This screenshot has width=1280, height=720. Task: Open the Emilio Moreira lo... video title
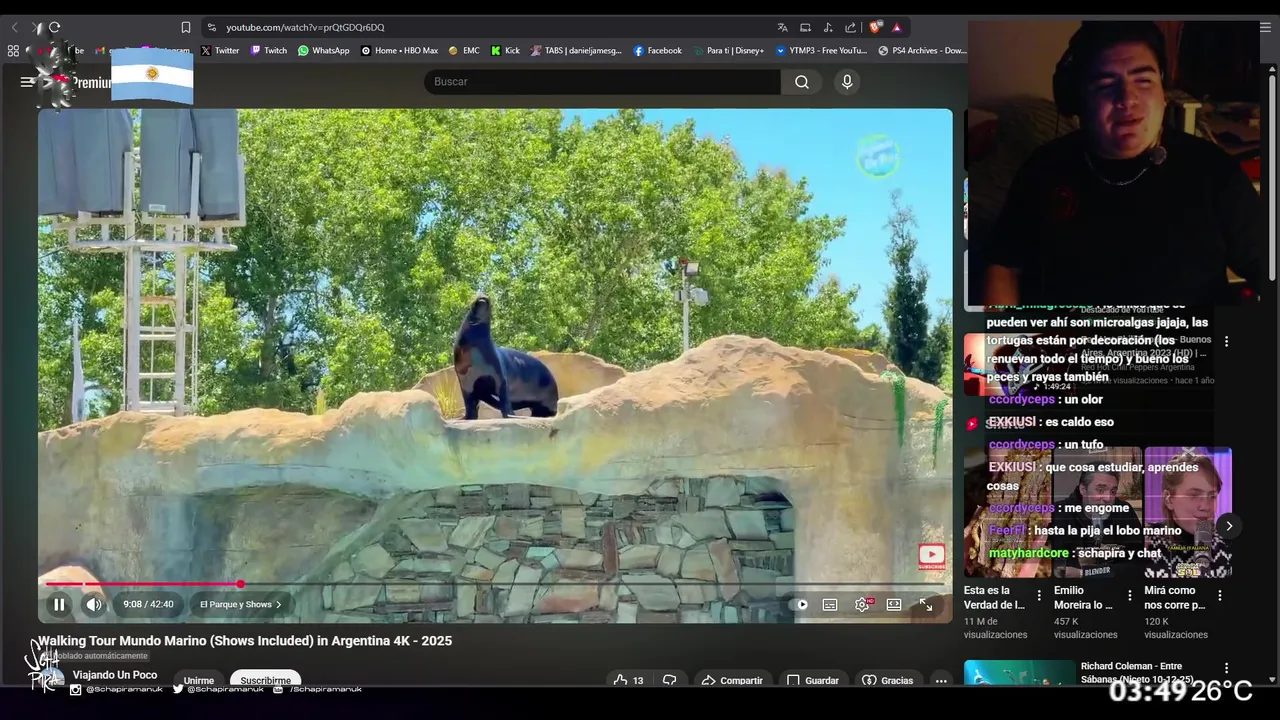[x=1083, y=598]
